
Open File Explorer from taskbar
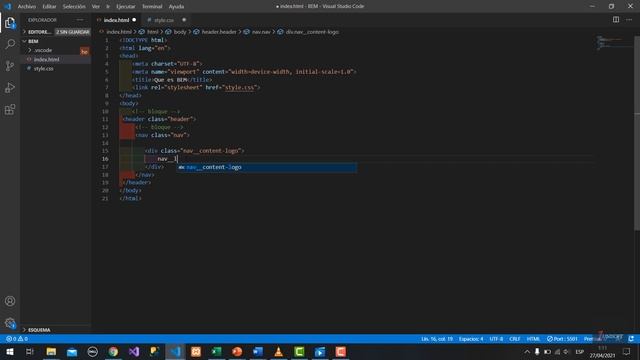point(51,351)
